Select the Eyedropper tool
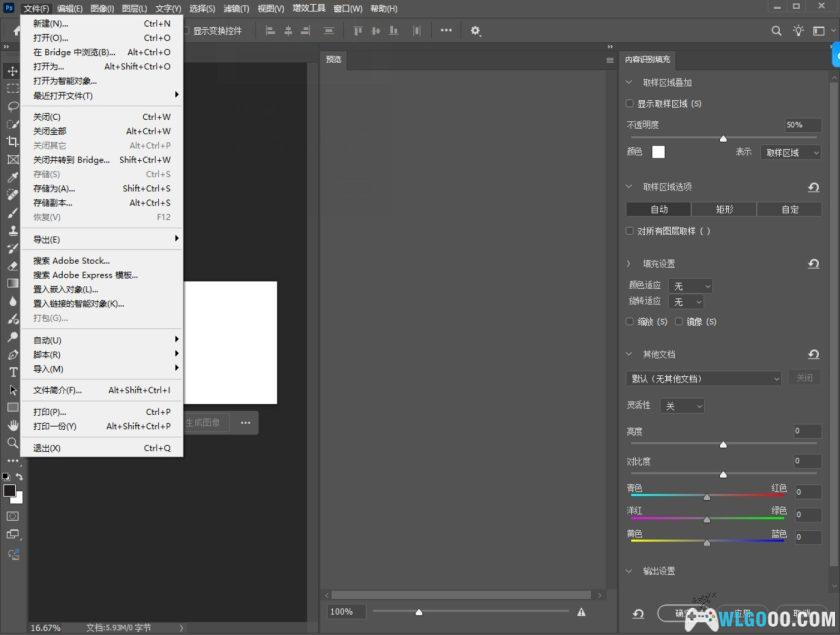The image size is (840, 635). click(12, 180)
